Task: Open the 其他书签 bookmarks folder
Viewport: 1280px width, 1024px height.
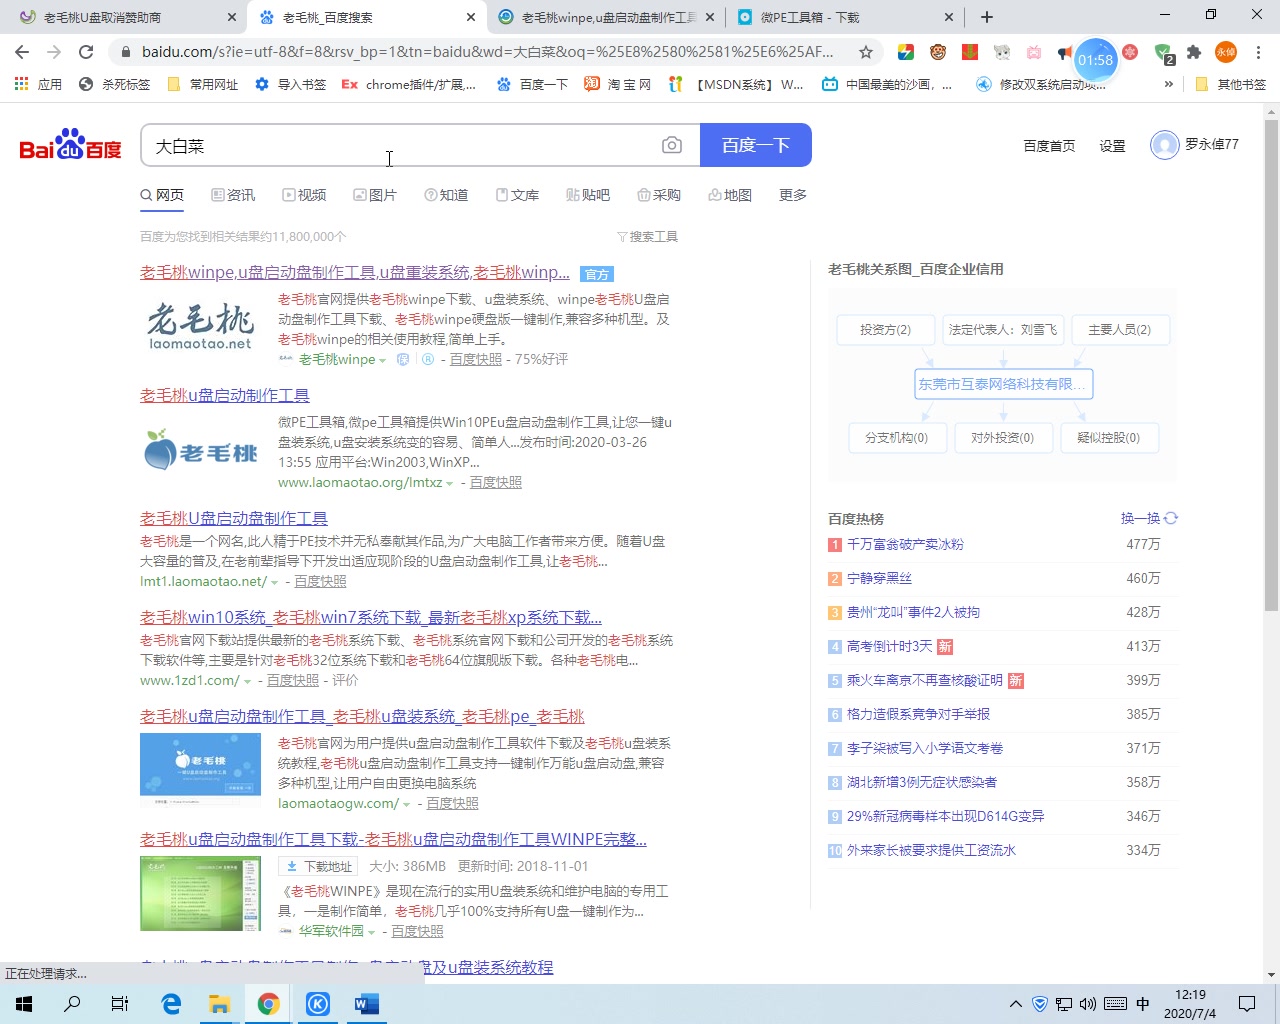Action: [x=1230, y=84]
